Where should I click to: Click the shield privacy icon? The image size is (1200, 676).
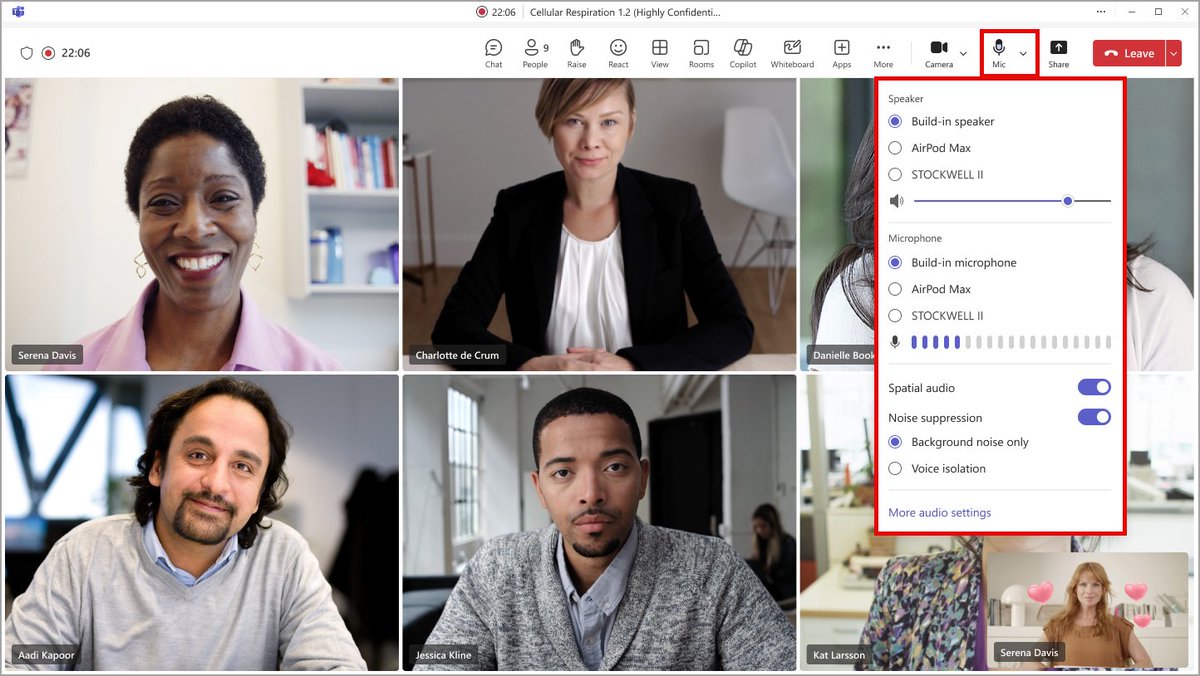point(27,53)
